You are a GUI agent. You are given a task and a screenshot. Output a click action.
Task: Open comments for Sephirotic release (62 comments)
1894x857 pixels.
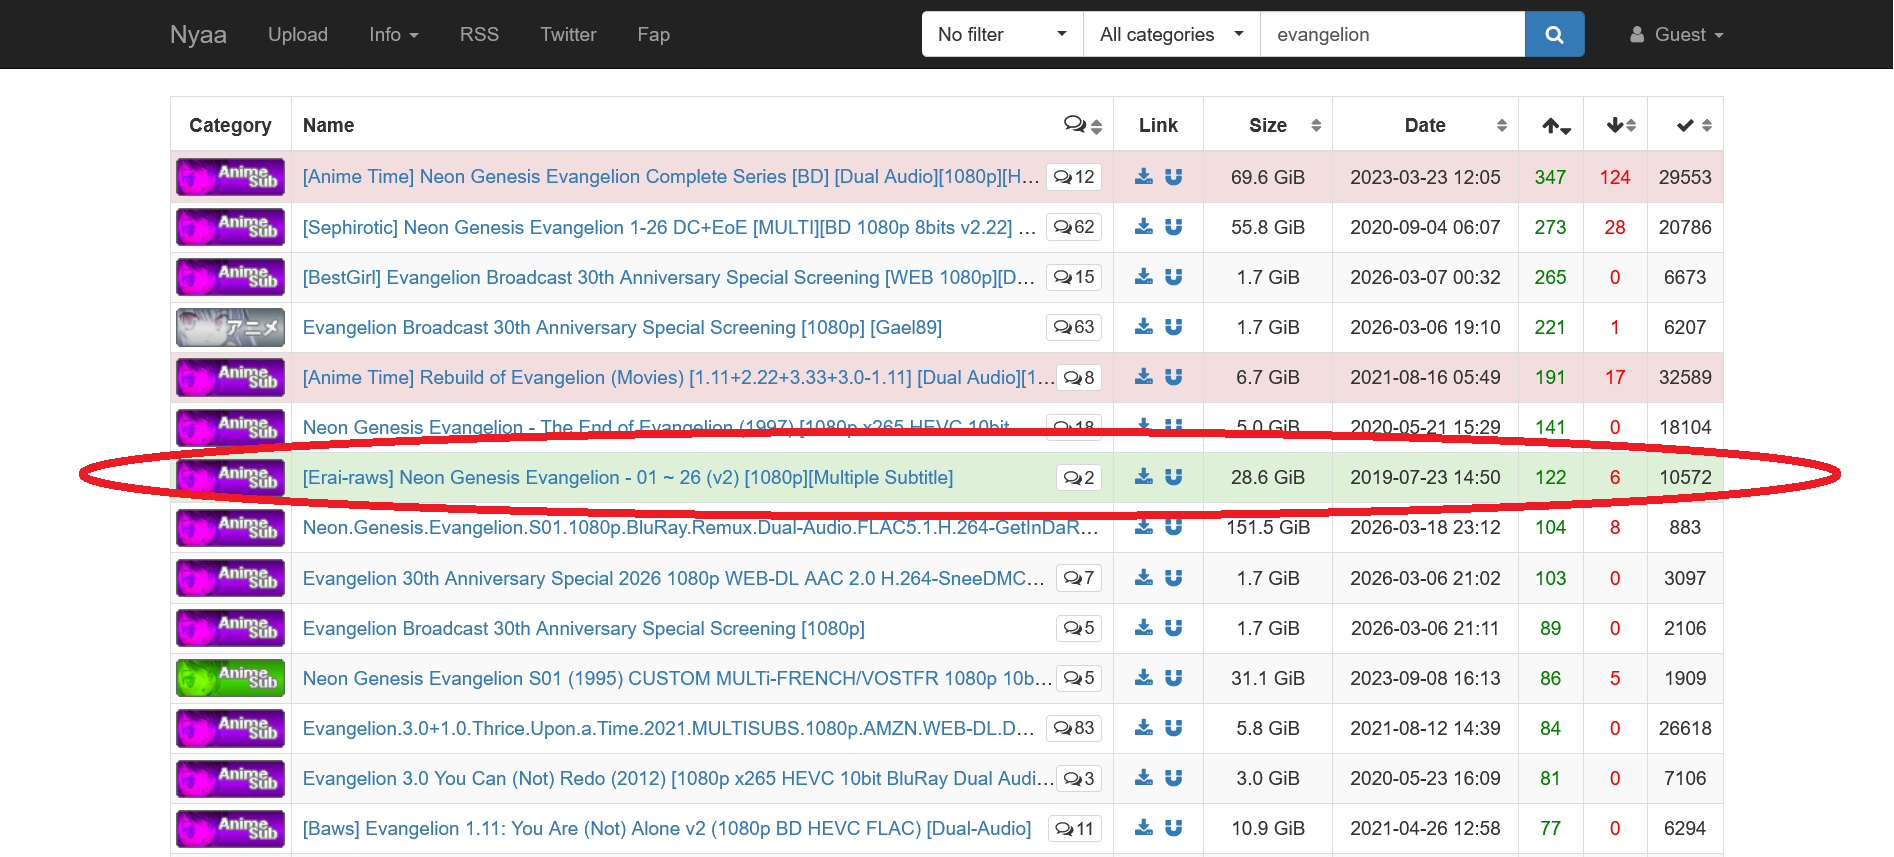coord(1074,227)
